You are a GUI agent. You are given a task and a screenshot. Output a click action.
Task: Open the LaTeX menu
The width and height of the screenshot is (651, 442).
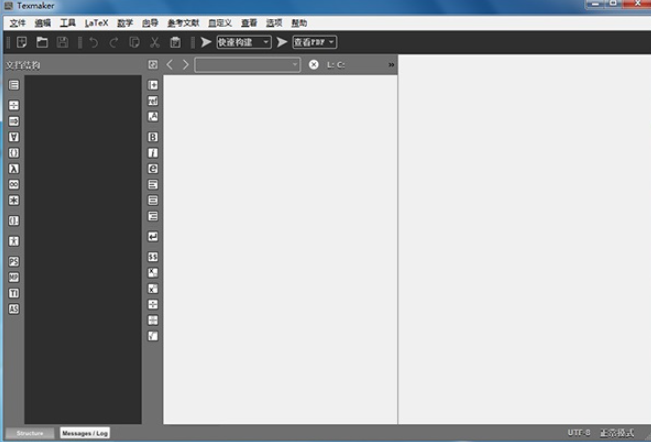click(x=96, y=23)
